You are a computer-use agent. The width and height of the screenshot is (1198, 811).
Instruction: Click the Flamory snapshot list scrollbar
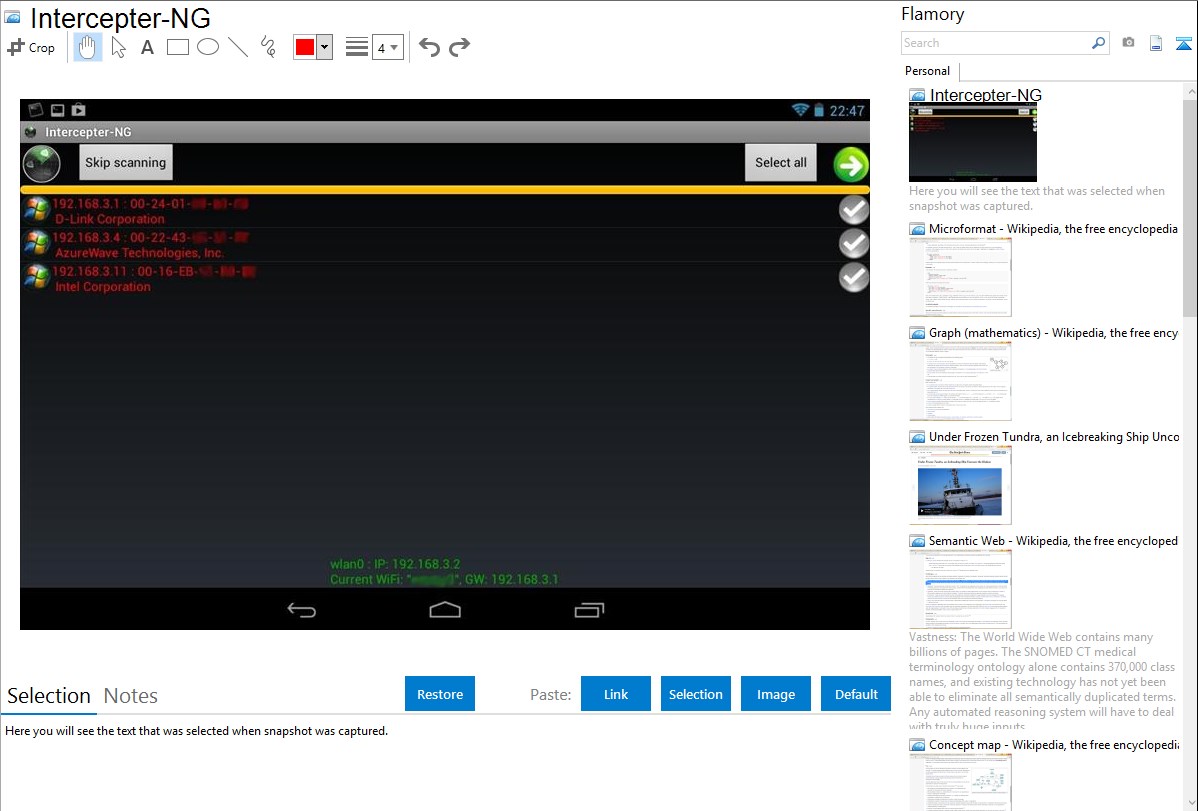click(1190, 206)
